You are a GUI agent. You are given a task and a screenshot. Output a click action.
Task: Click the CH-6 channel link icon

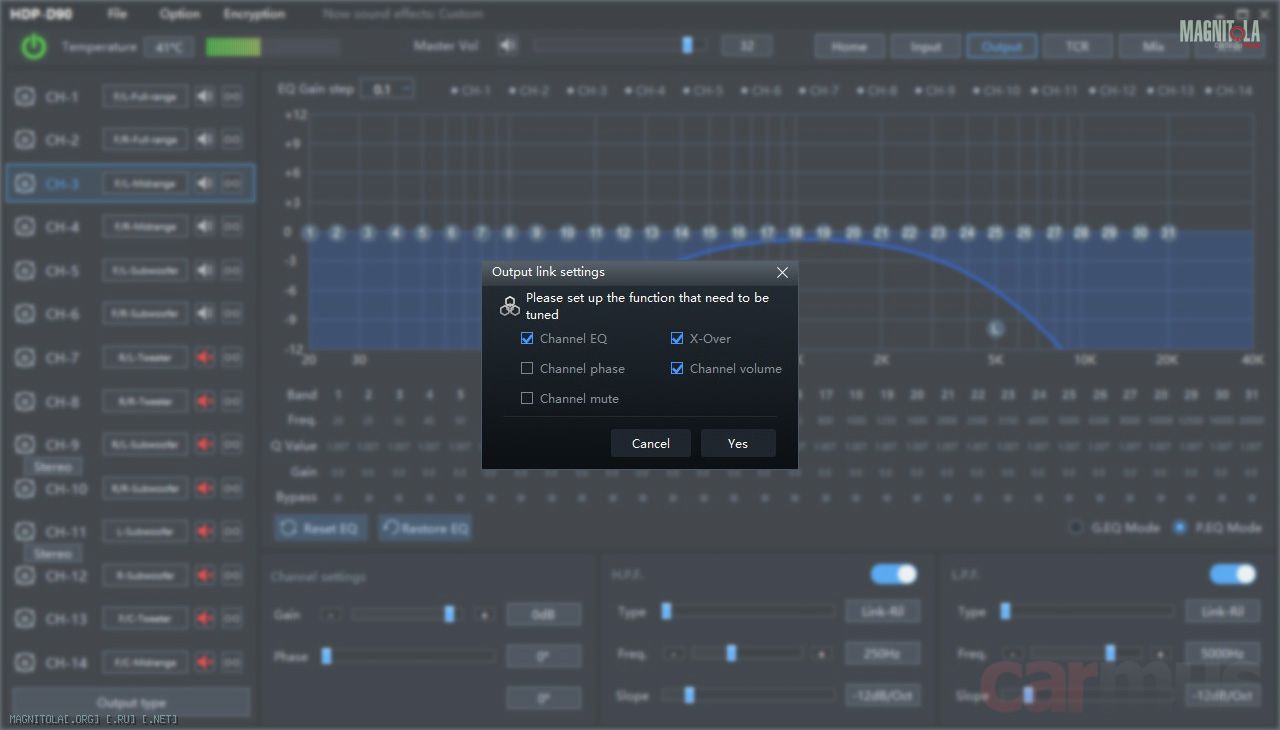[232, 314]
